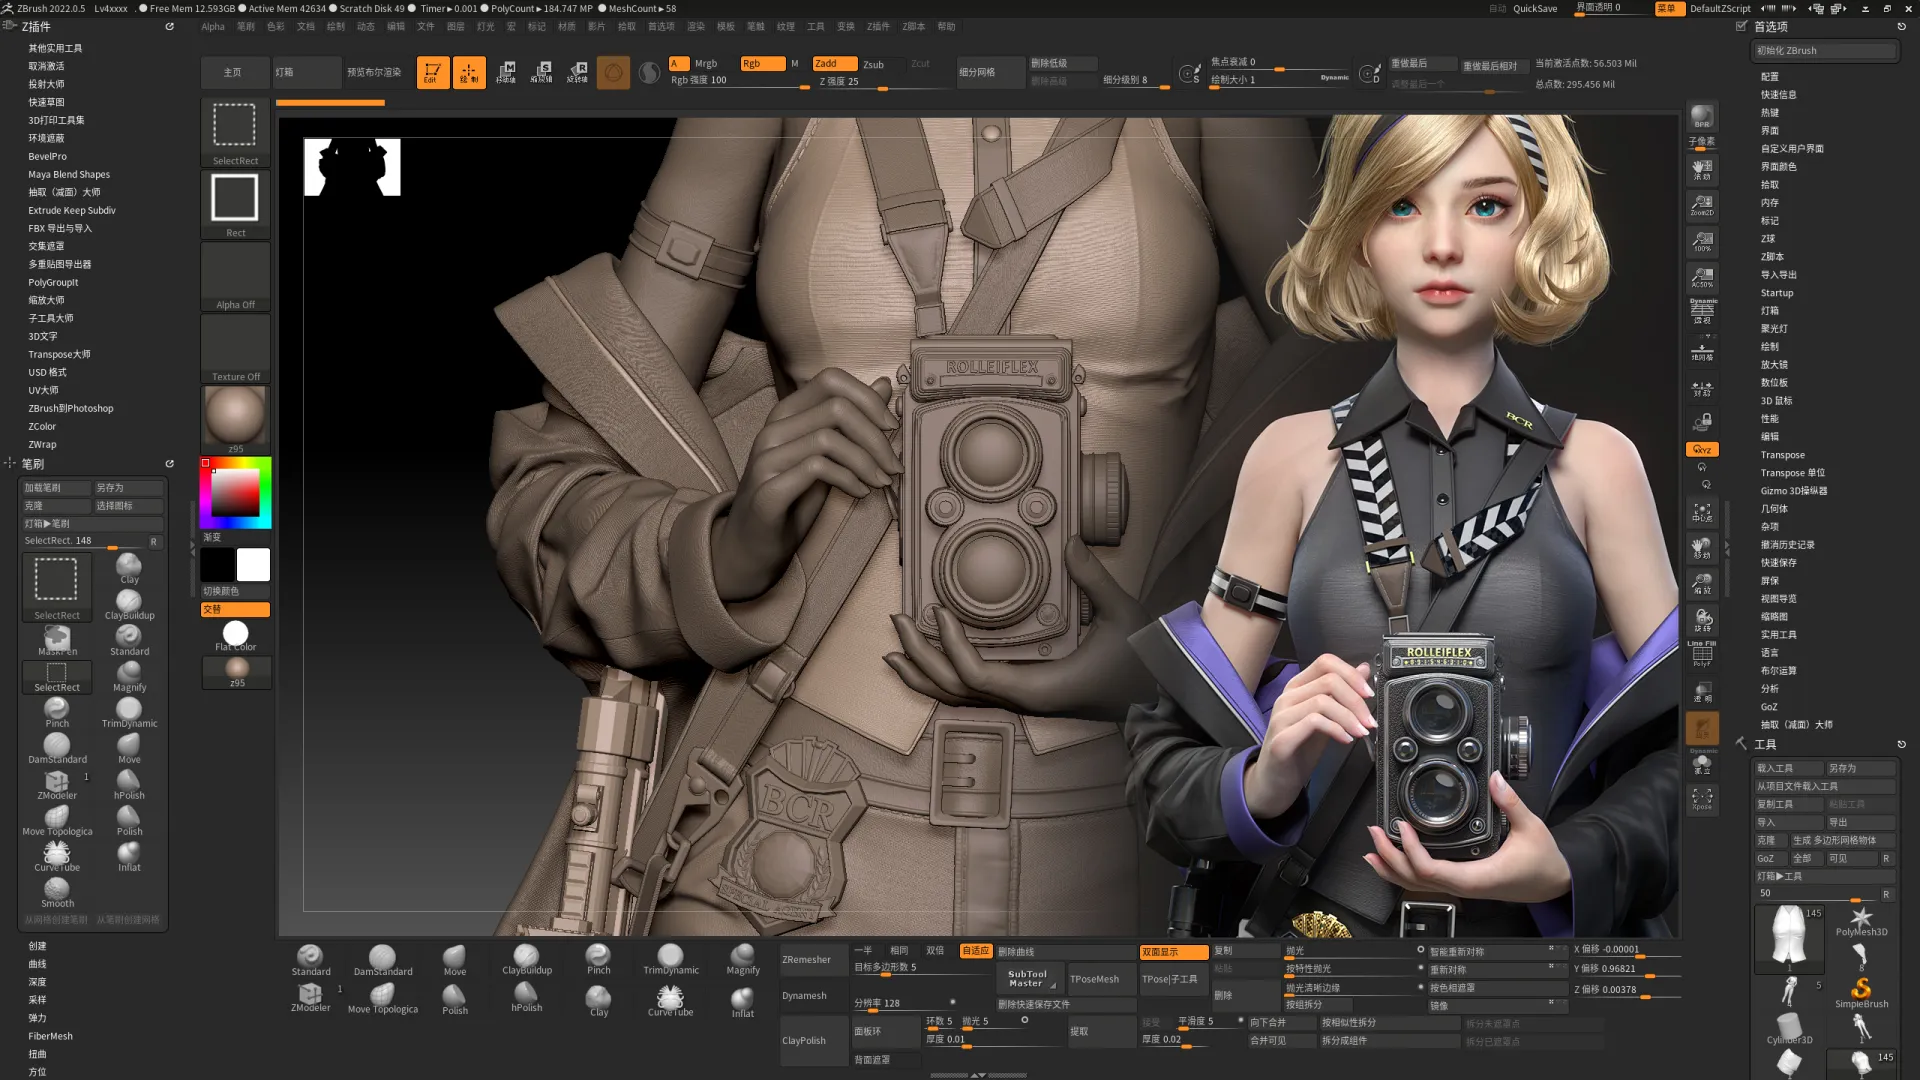Open the 渲染 render menu
Screen dimensions: 1920x1080
pos(696,27)
